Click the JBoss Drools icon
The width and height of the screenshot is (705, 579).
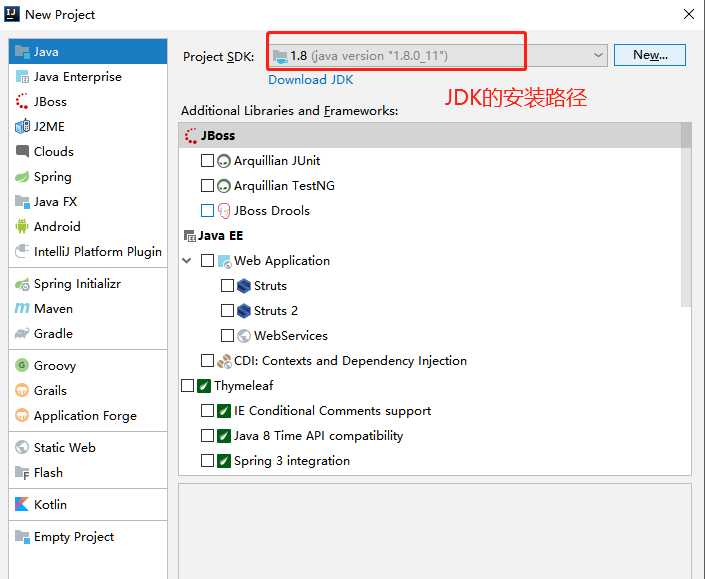coord(223,211)
